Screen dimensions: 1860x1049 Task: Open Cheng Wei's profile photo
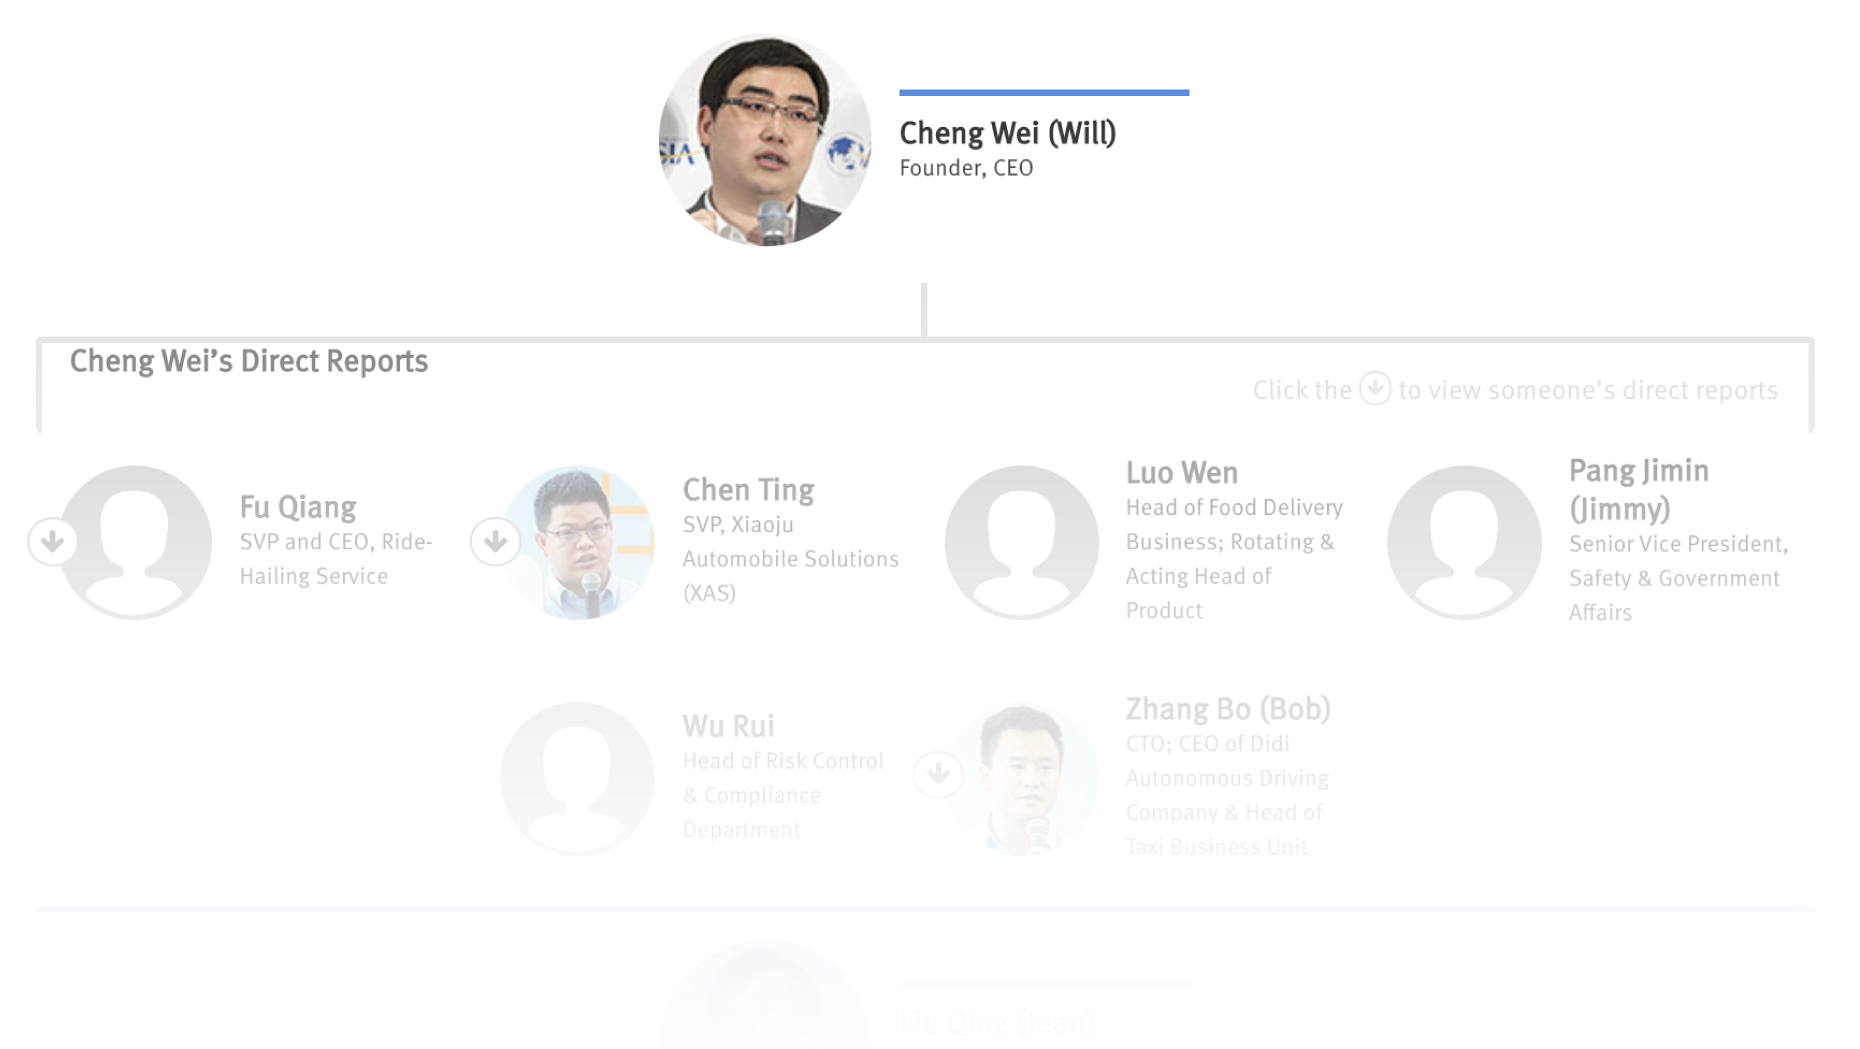point(765,140)
